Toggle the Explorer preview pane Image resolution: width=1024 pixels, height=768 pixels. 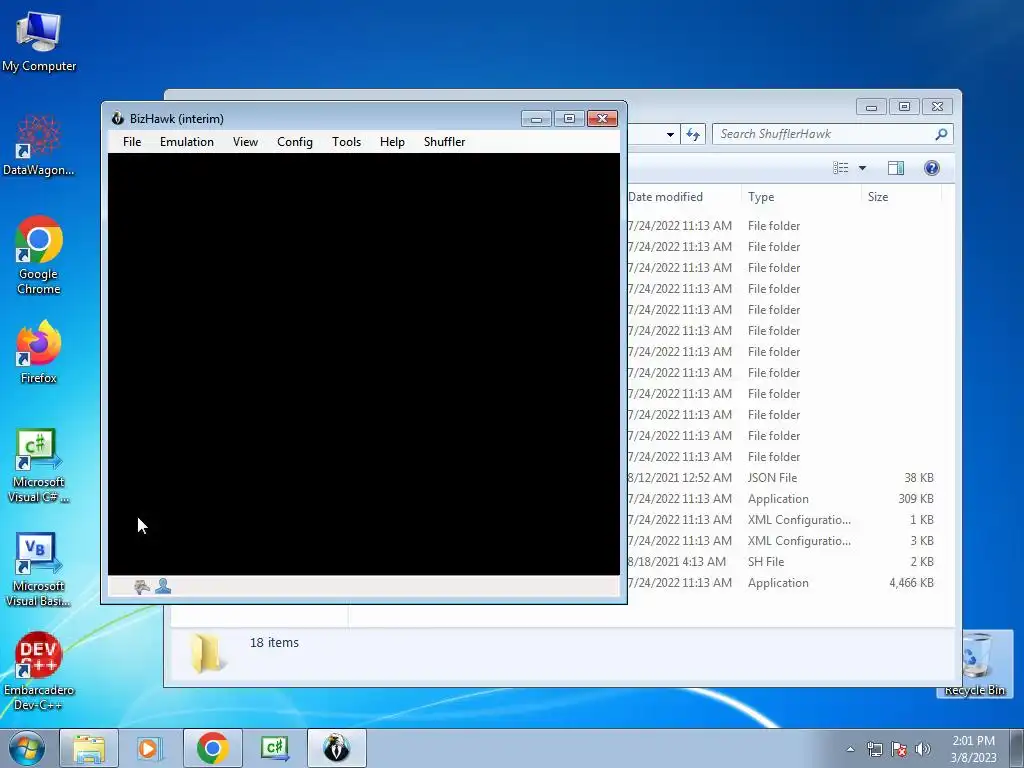[896, 168]
